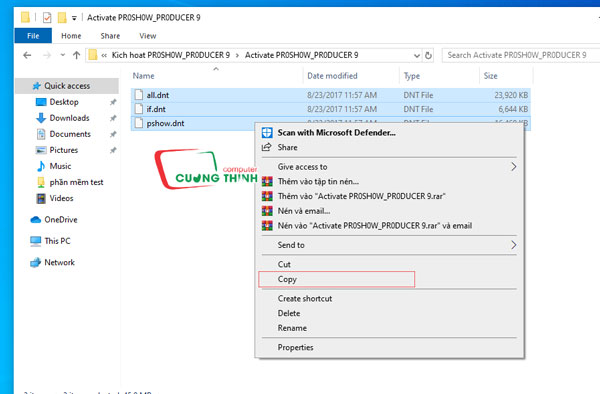Click the pin icon next to Pictures
This screenshot has height=394, width=600.
(x=113, y=150)
